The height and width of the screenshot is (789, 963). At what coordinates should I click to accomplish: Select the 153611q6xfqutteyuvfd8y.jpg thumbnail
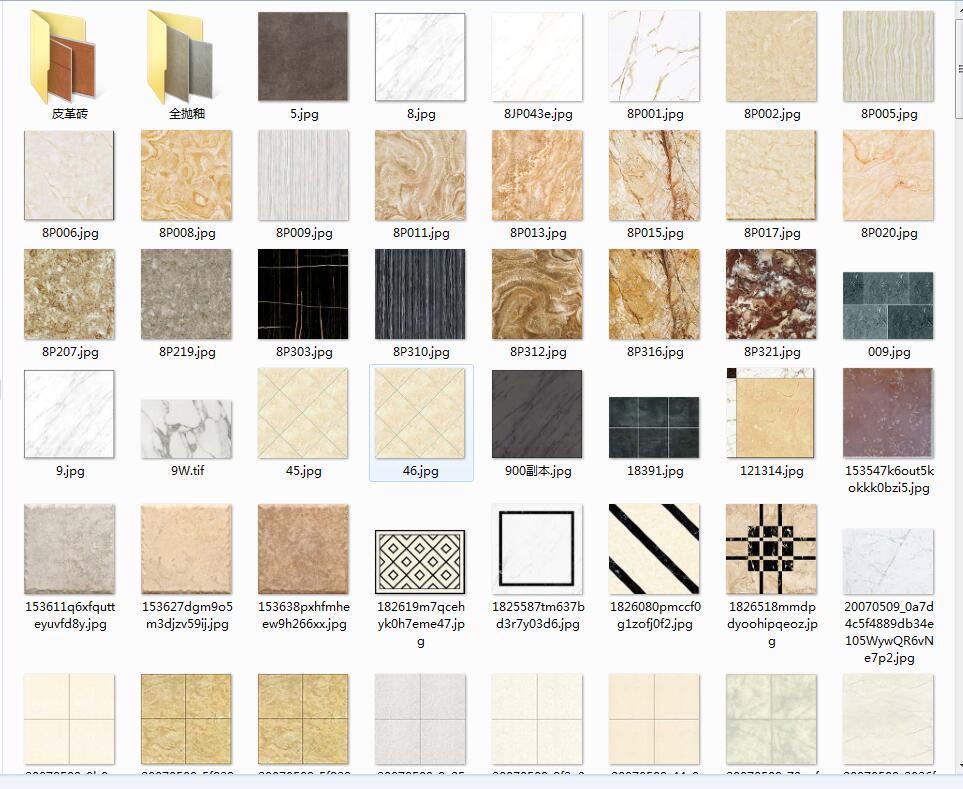coord(69,549)
